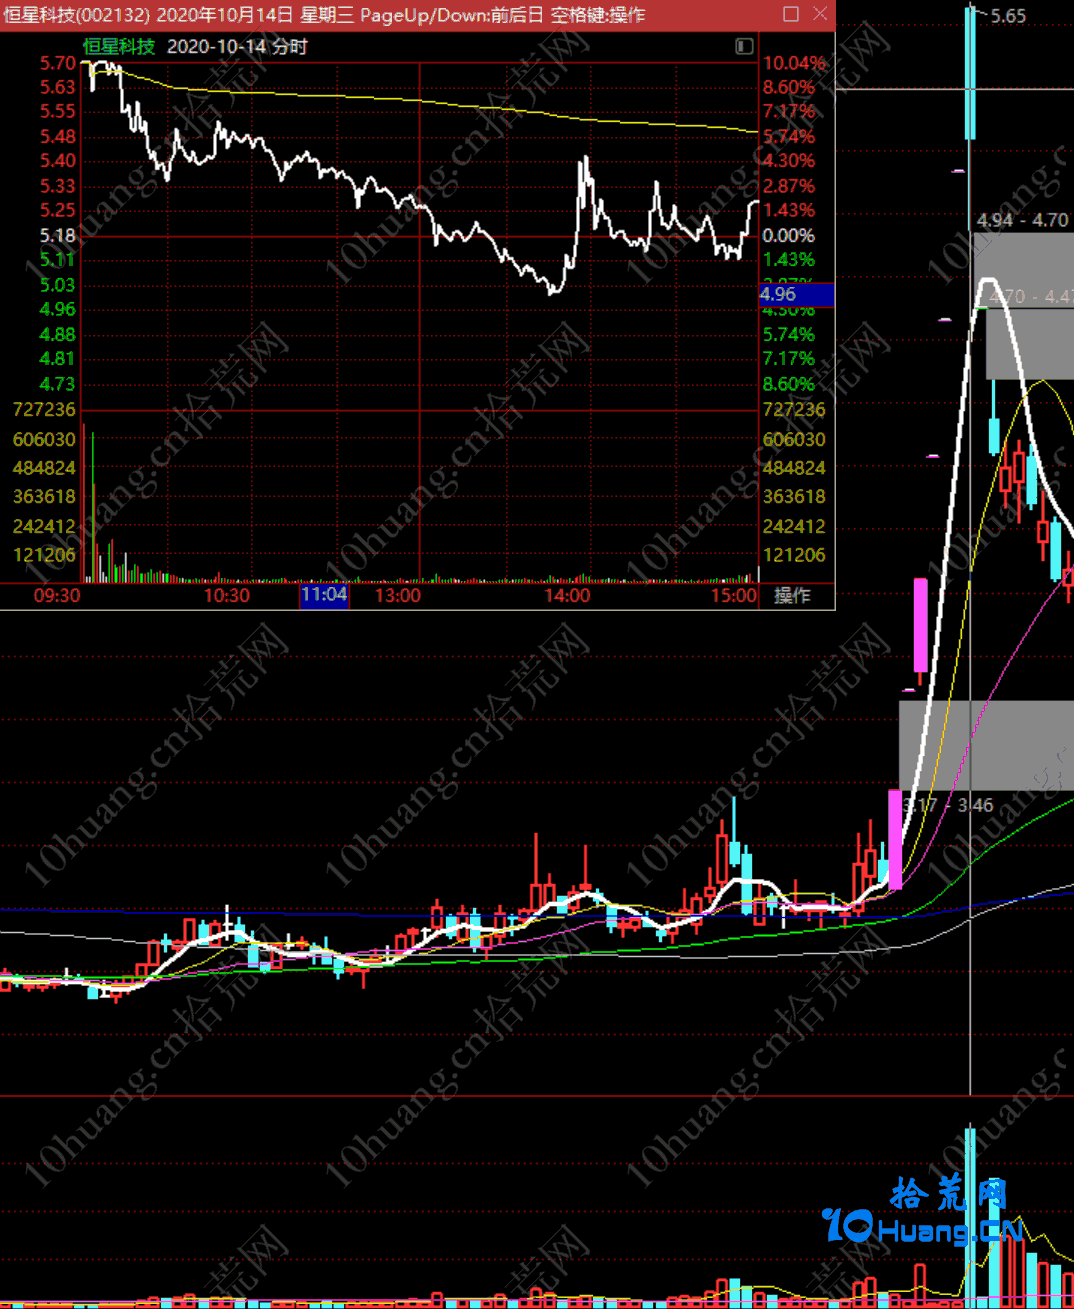Click the 2.87% red percentage label
The height and width of the screenshot is (1309, 1074).
(x=789, y=186)
